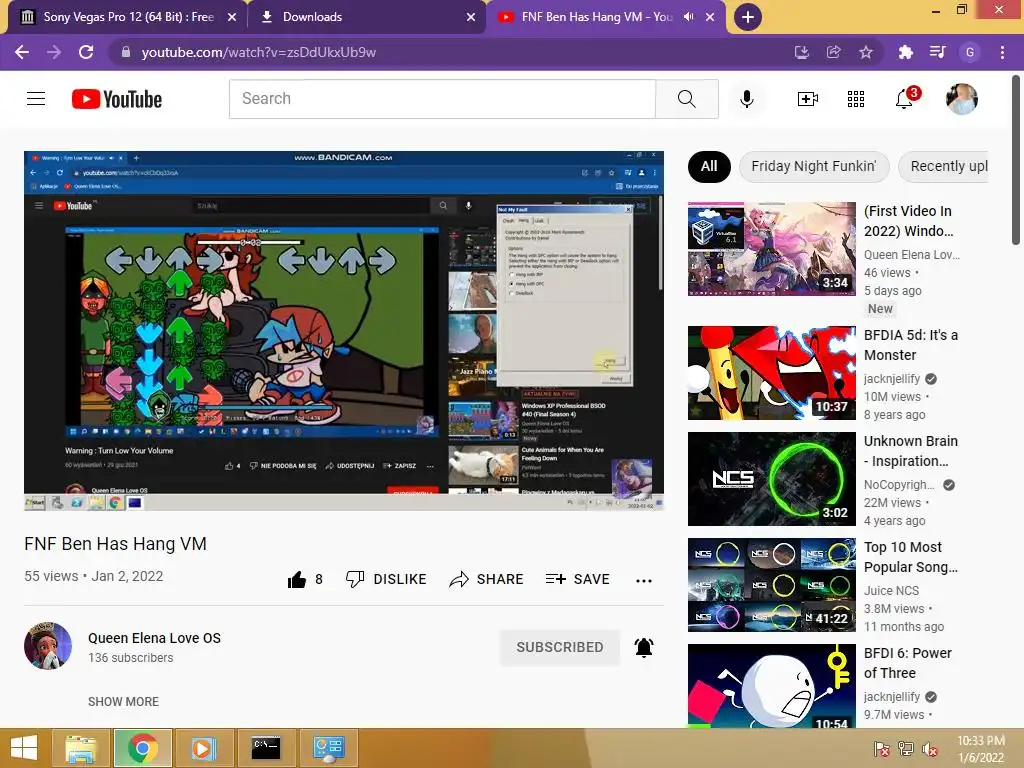Click the page vertical scrollbar
Viewport: 1024px width, 768px height.
(x=1016, y=161)
